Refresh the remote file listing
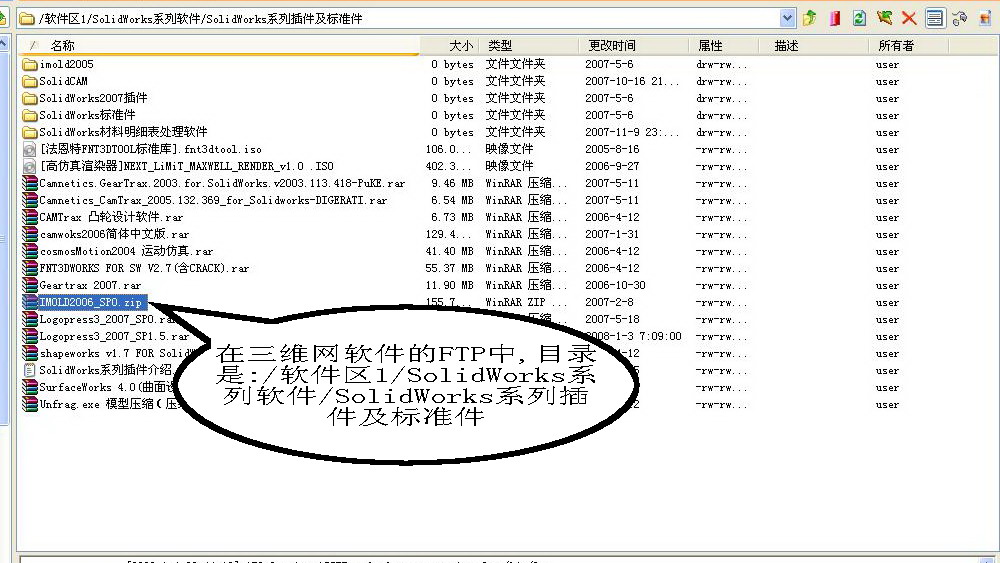Viewport: 1000px width, 563px height. point(860,18)
